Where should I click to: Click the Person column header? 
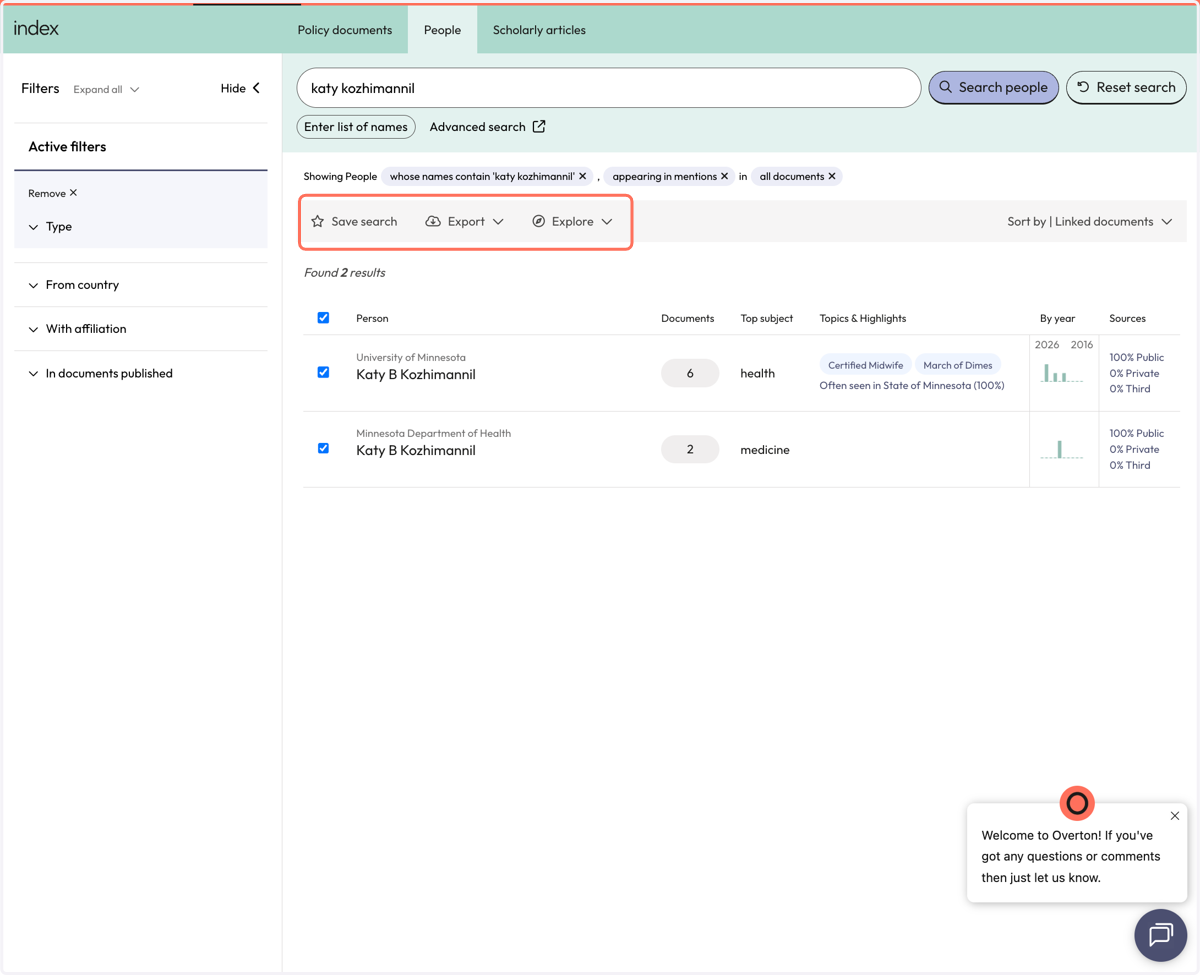[x=372, y=318]
